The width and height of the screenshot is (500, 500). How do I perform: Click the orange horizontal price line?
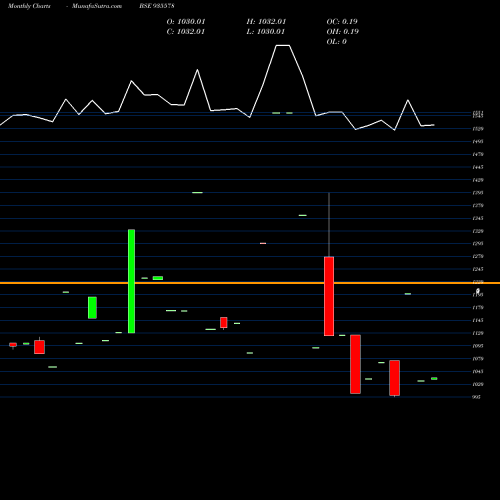point(250,283)
